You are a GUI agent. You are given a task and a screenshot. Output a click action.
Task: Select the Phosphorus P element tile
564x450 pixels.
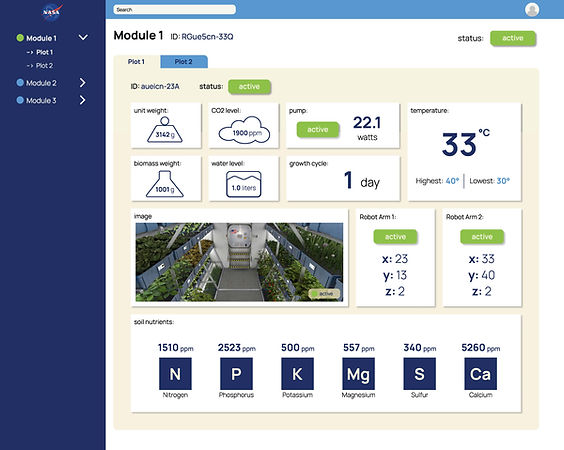tap(236, 374)
